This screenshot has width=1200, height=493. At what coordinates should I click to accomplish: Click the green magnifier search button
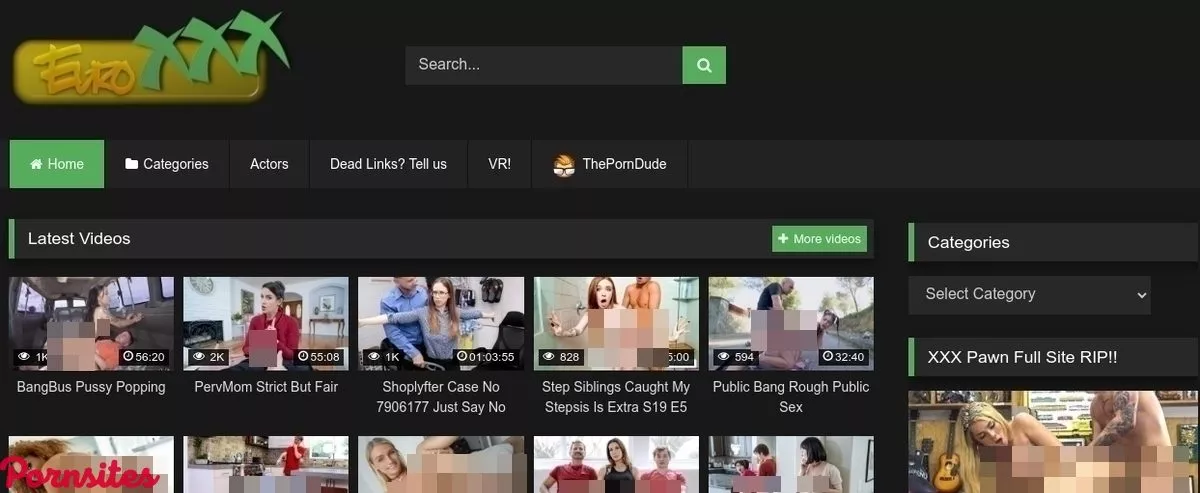coord(704,65)
